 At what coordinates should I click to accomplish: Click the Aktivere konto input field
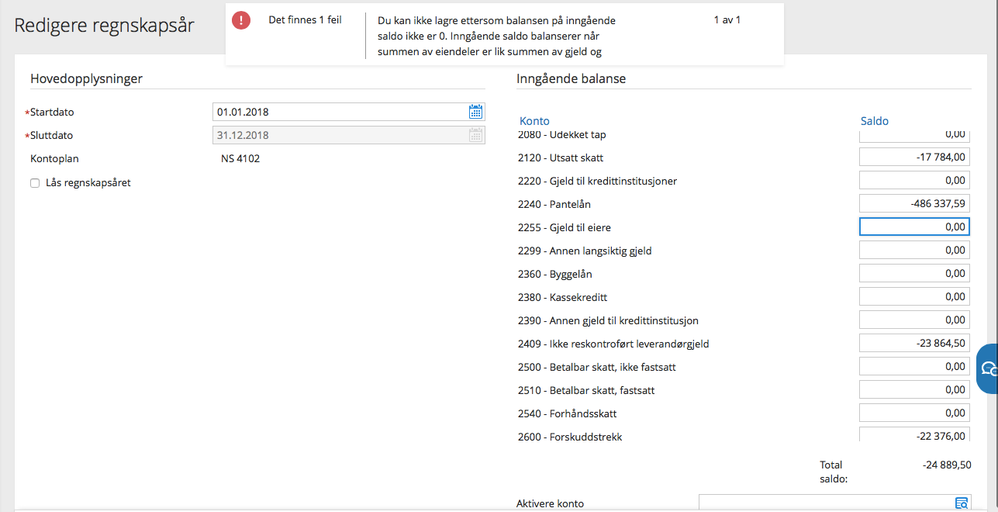(835, 502)
